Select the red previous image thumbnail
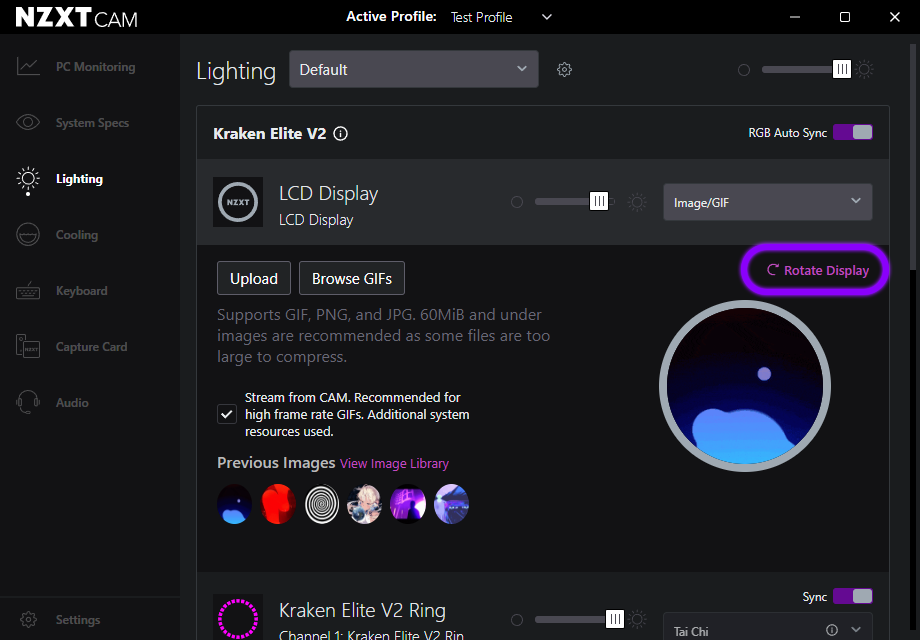 pos(279,505)
